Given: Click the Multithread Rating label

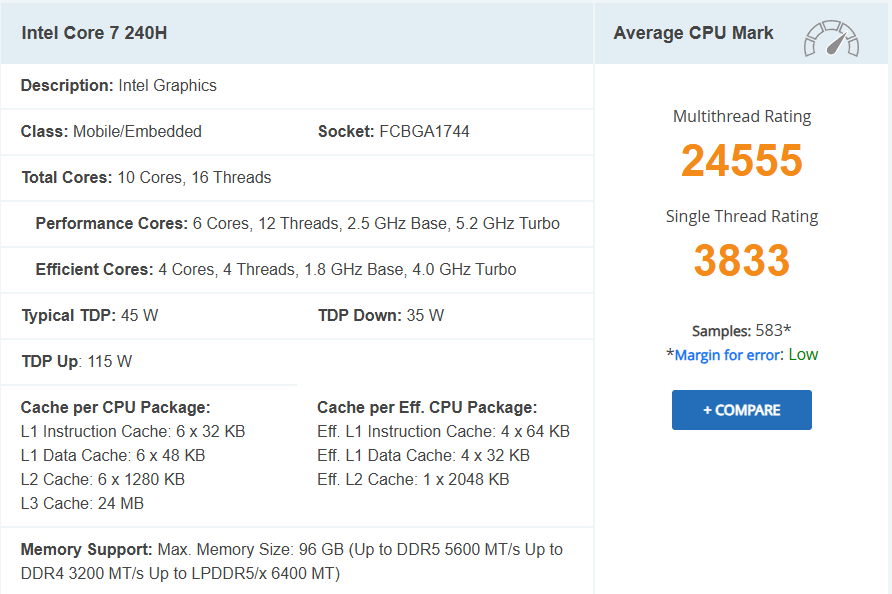Looking at the screenshot, I should (742, 117).
